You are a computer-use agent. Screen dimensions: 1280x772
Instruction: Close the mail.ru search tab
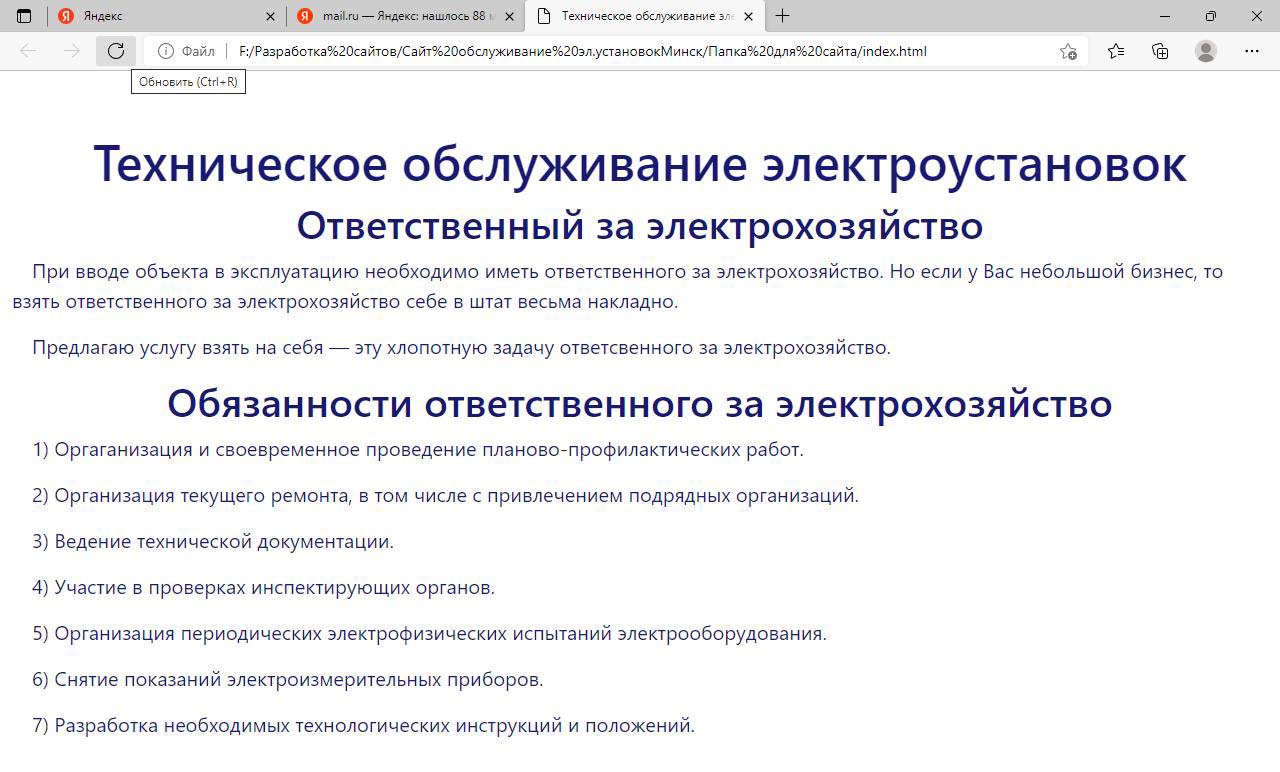510,16
